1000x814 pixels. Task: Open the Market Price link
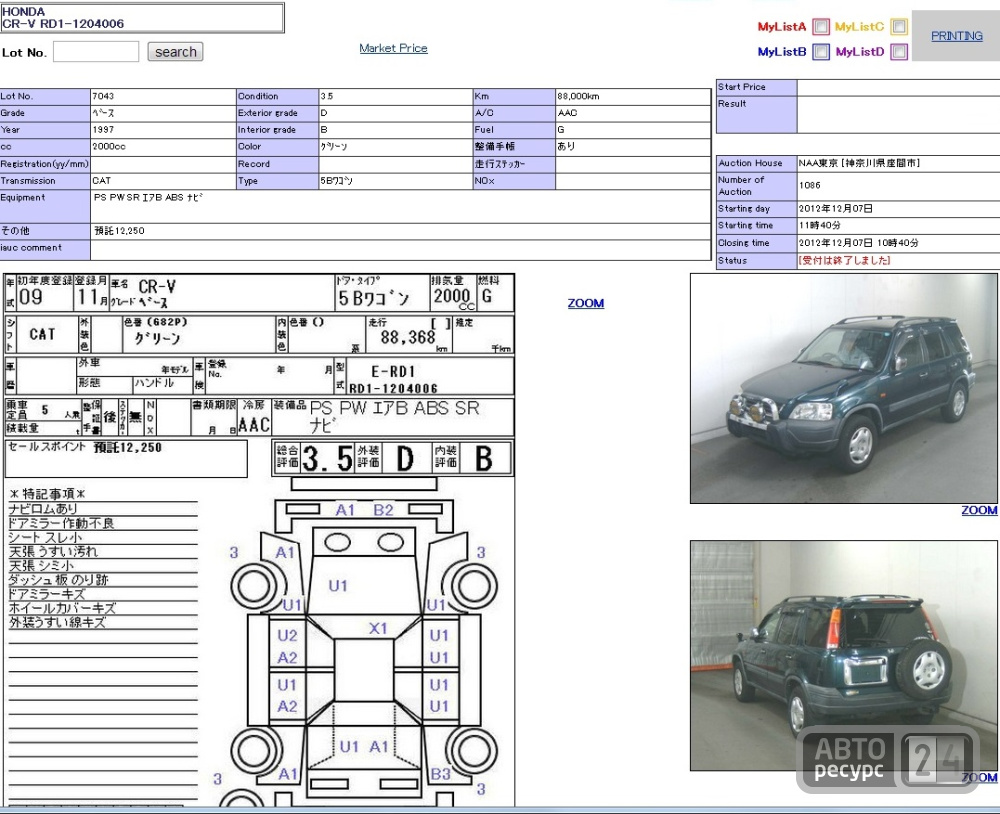[393, 48]
